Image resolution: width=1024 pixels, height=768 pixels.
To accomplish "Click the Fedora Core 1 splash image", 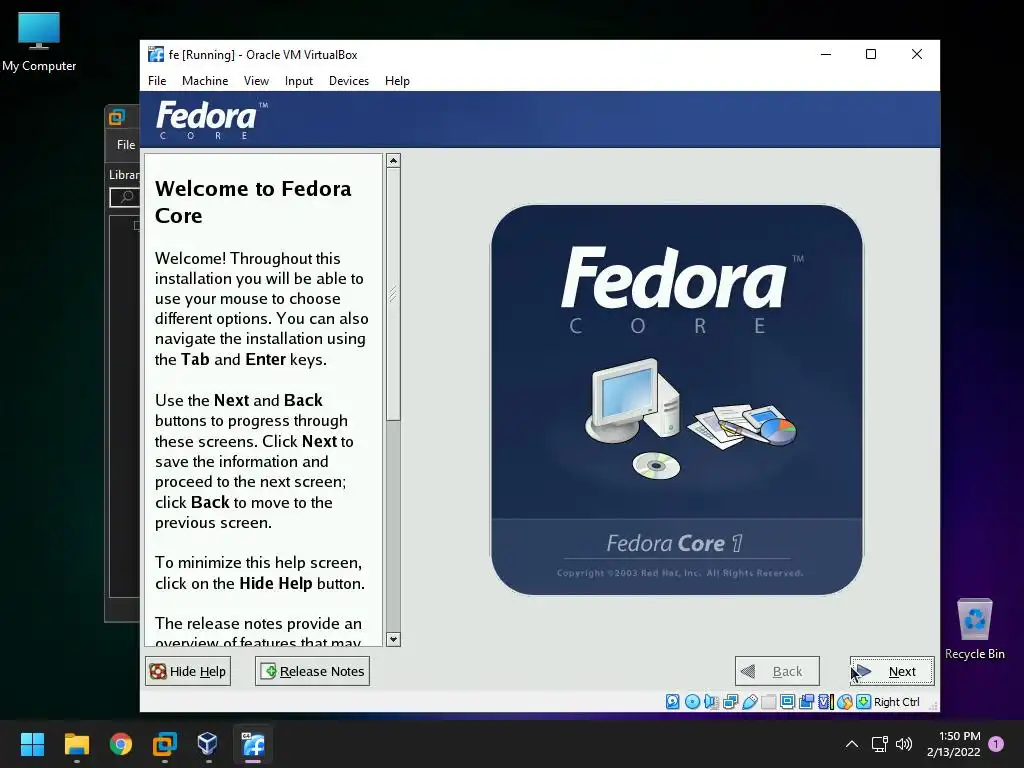I will (677, 400).
